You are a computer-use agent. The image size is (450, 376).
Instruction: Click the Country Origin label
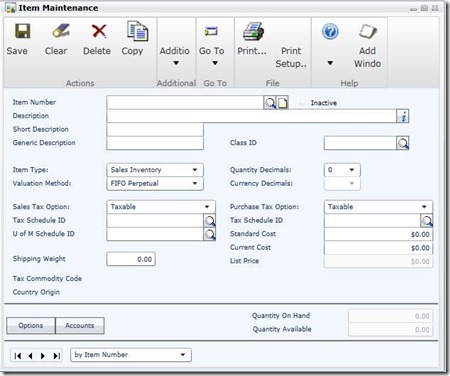tap(36, 292)
